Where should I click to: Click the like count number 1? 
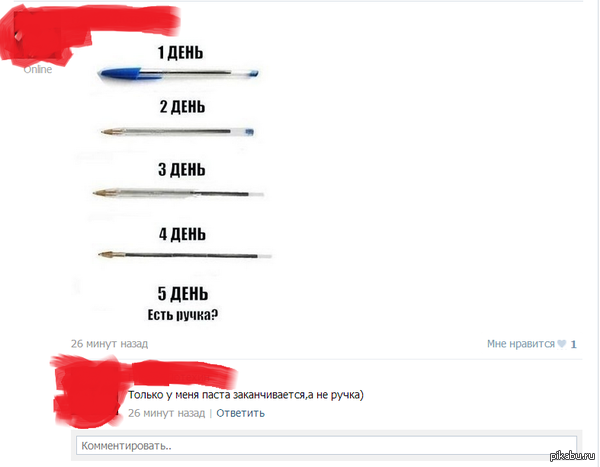pyautogui.click(x=573, y=344)
